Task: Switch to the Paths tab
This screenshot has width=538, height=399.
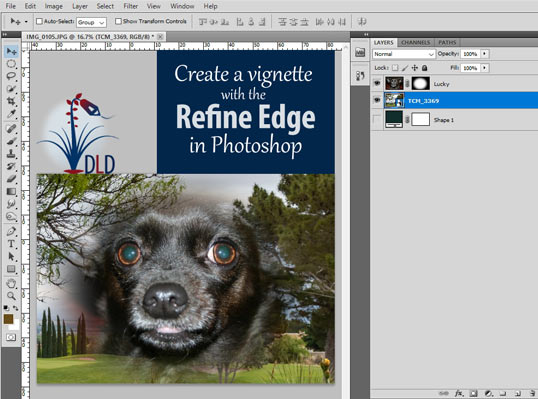Action: pos(447,43)
